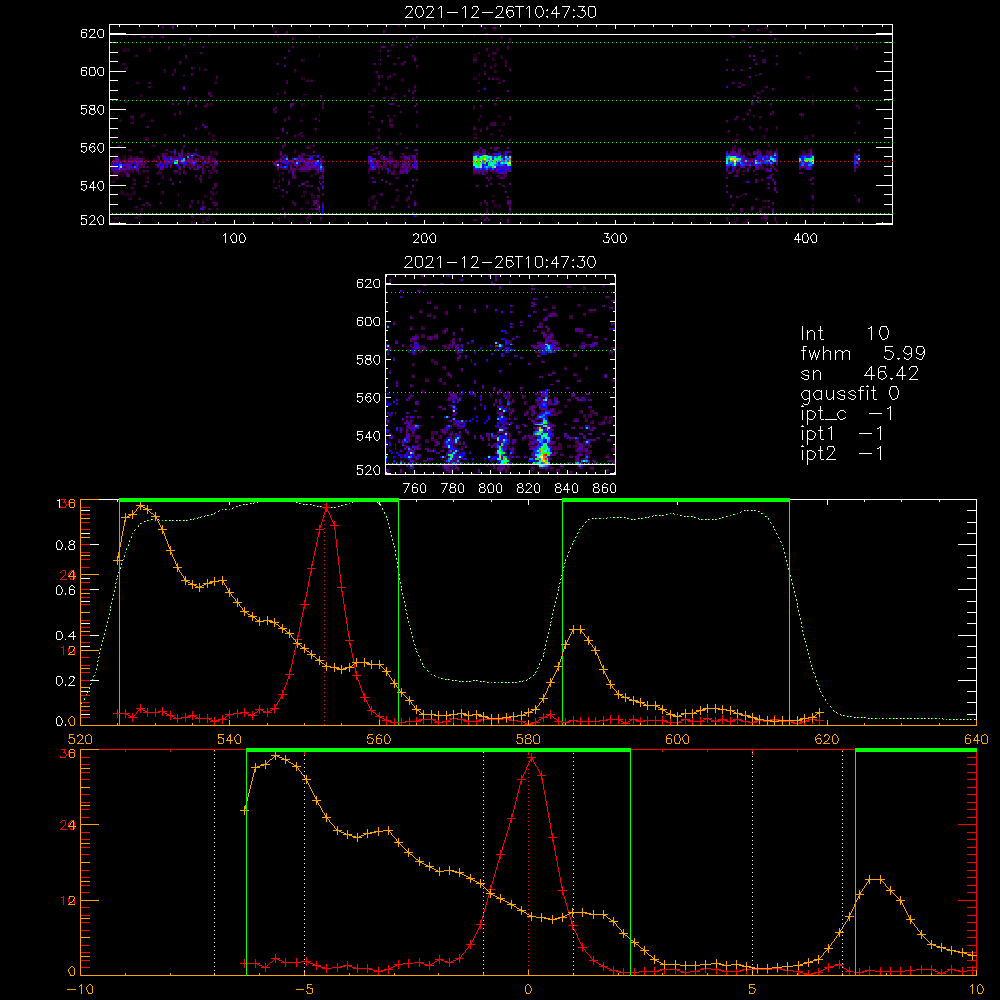This screenshot has height=1000, width=1000.
Task: Click x-axis label "780" under the zoomed image
Action: point(453,489)
